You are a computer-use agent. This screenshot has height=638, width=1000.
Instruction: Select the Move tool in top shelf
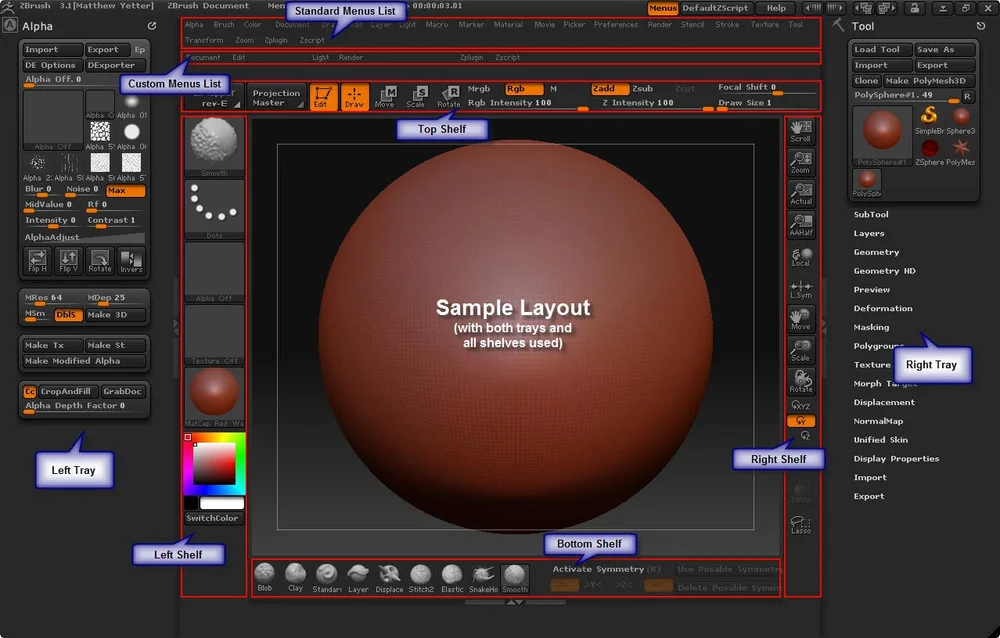(385, 97)
